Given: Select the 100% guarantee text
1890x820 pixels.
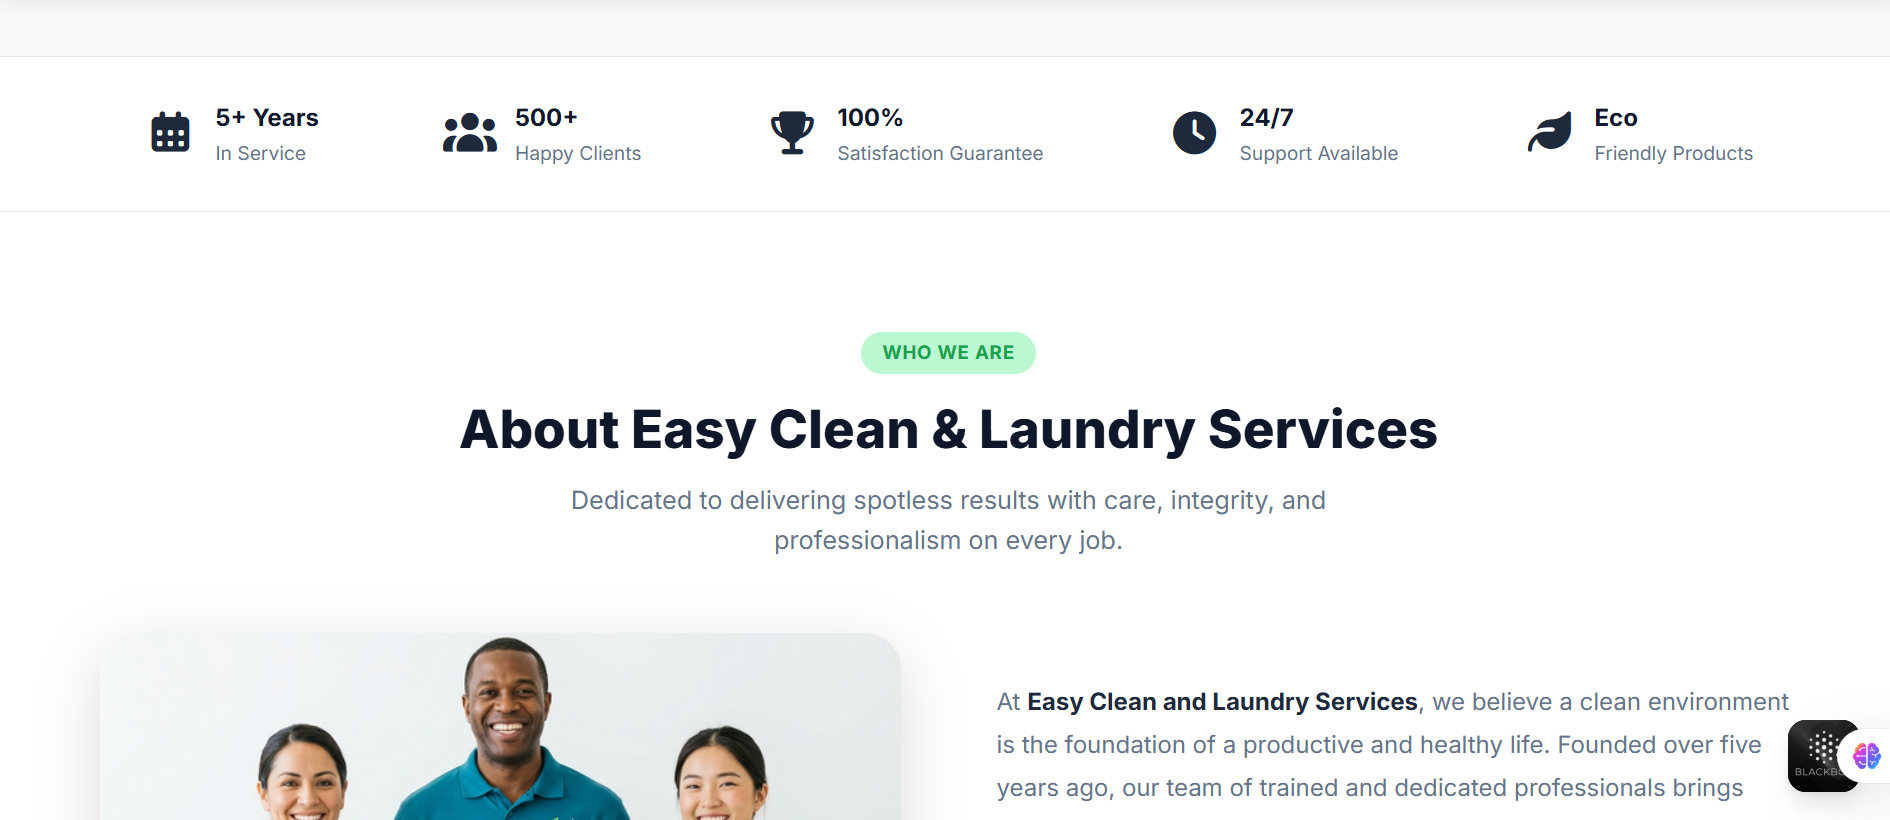Looking at the screenshot, I should pyautogui.click(x=870, y=118).
